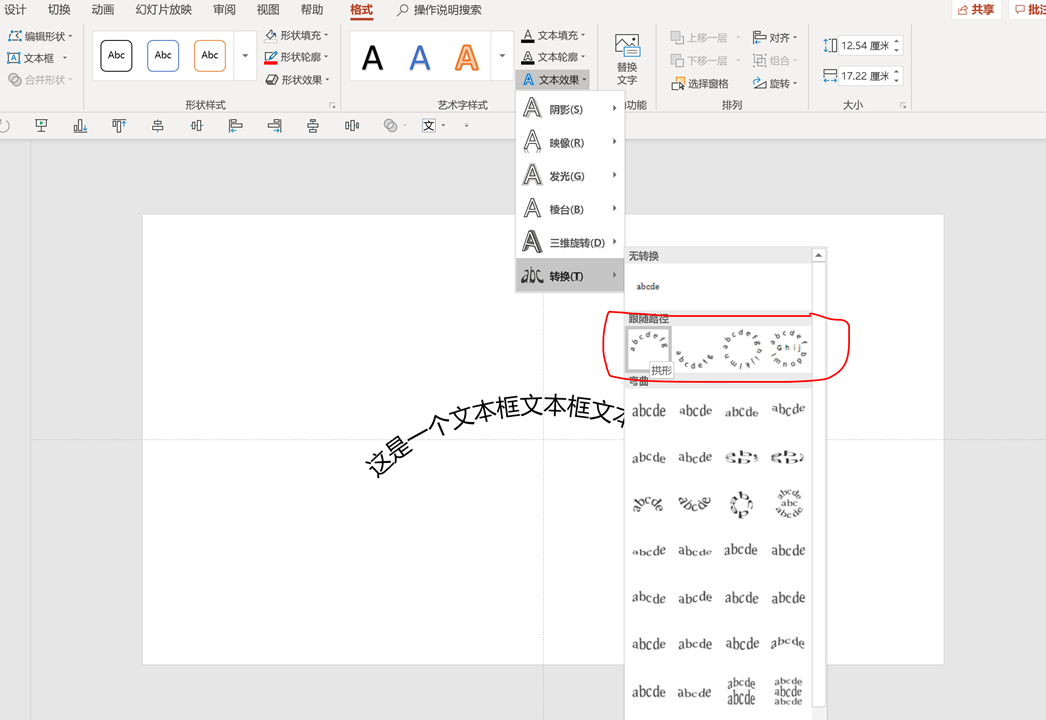1046x720 pixels.
Task: Open the 形状轮廓 dropdown
Action: 297,57
